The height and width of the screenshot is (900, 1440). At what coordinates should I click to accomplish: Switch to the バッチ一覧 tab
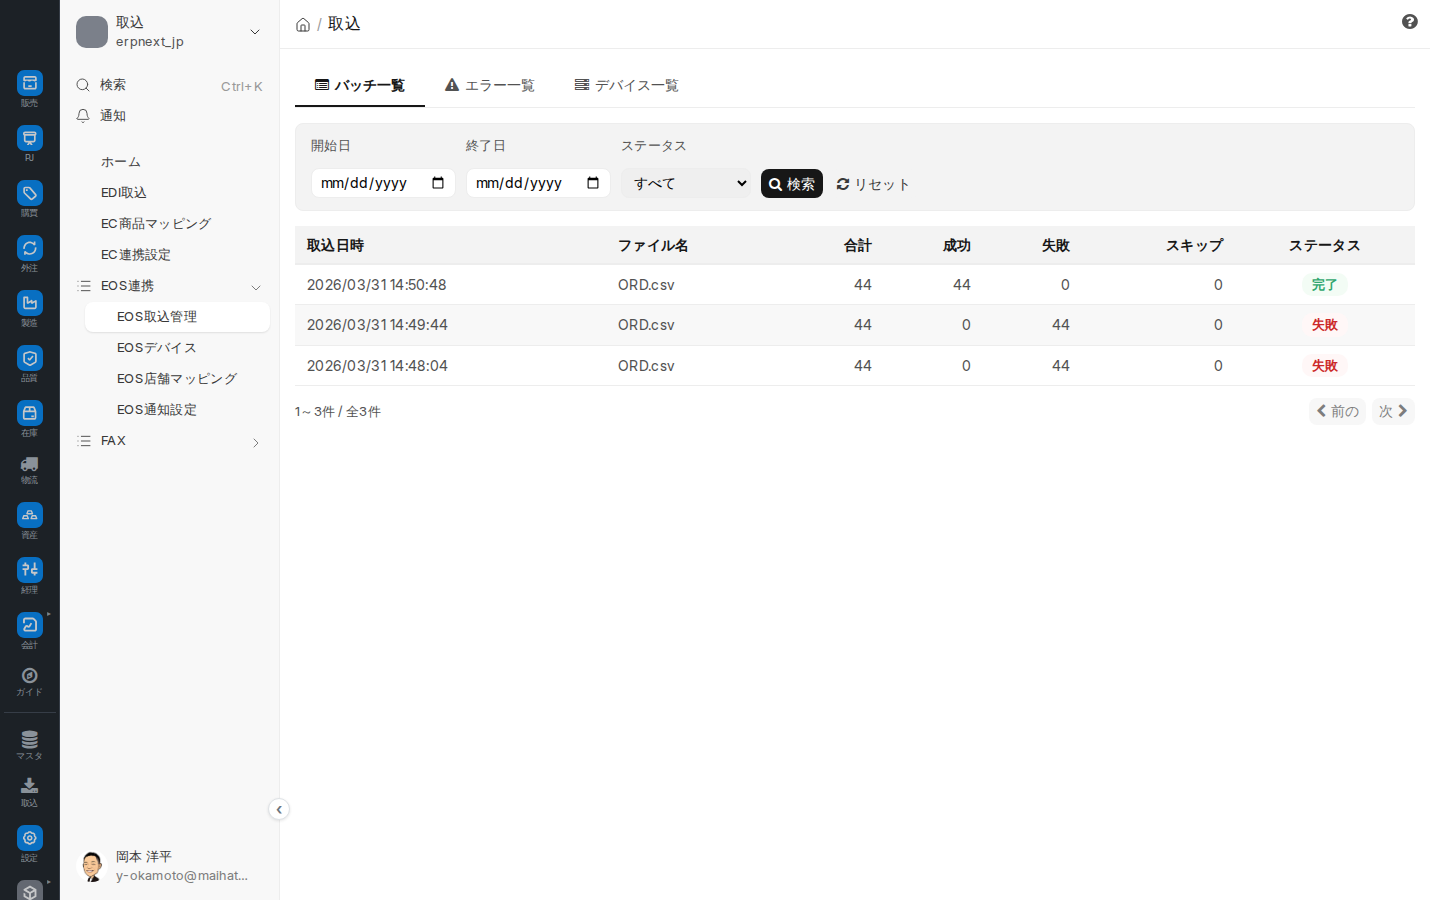360,86
